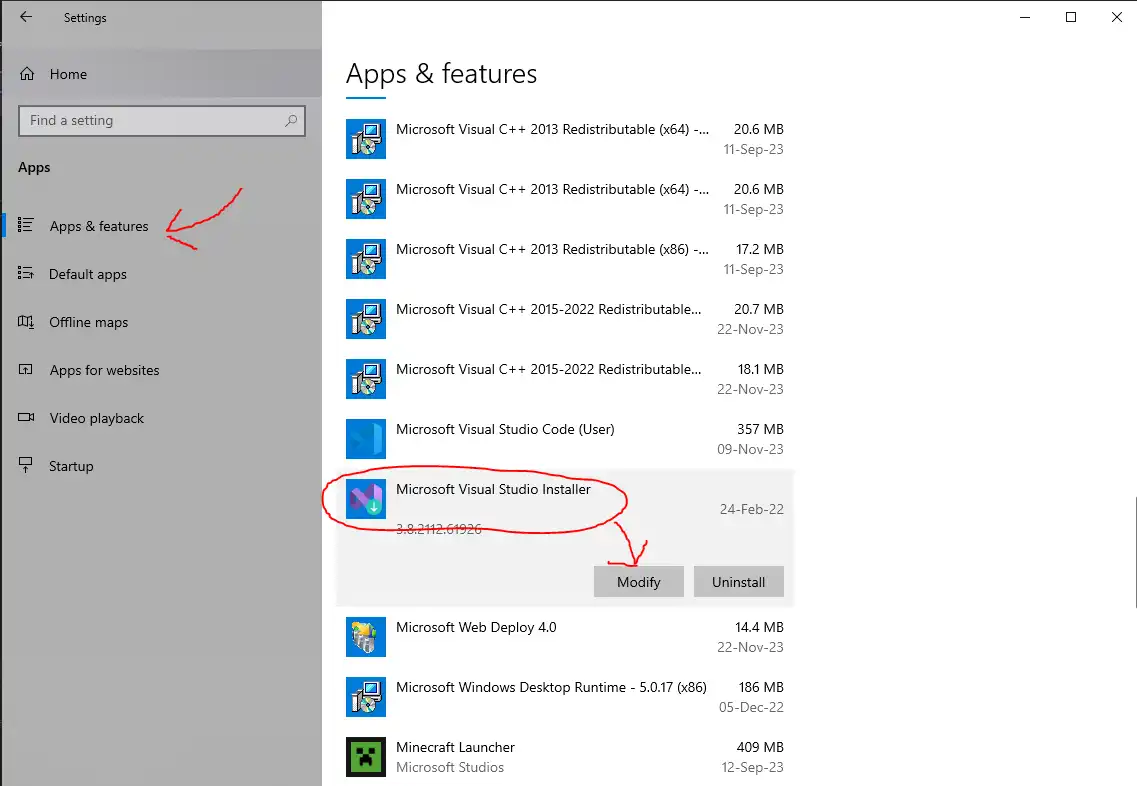Select 'Microsoft Windows Desktop Runtime - 5.0.17 (x86)' name

coord(551,687)
